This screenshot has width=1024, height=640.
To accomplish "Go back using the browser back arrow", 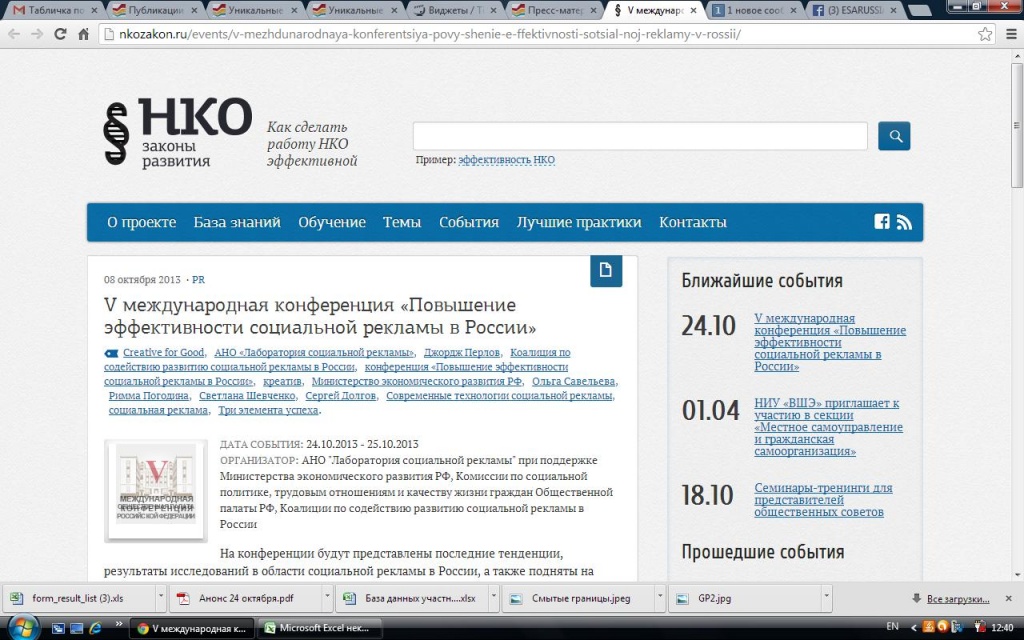I will [x=13, y=34].
